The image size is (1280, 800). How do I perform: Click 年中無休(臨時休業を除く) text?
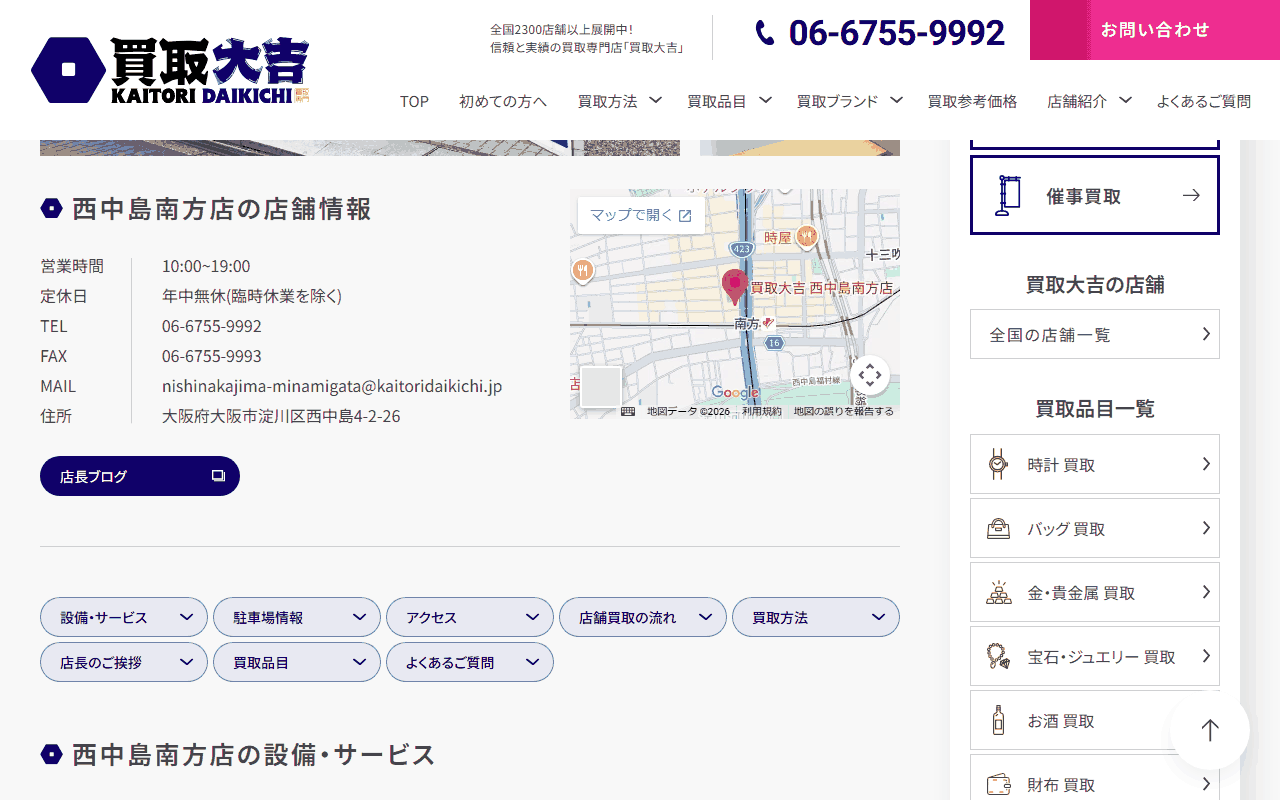coord(252,296)
